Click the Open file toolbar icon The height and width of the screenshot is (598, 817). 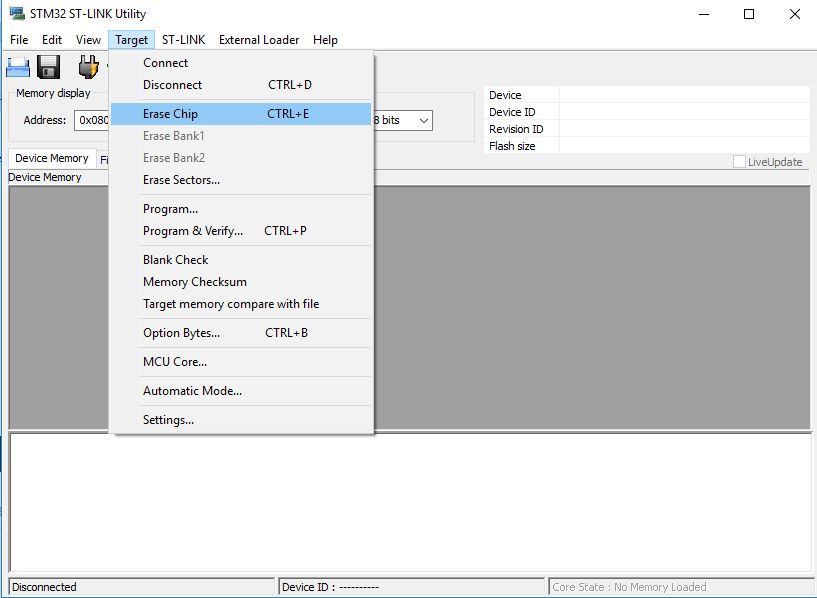[x=18, y=67]
